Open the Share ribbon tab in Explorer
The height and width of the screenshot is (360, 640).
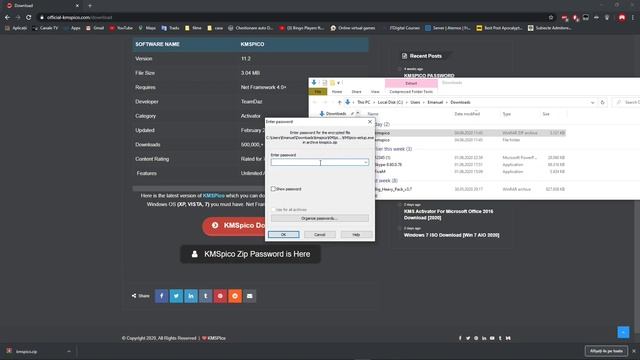pyautogui.click(x=356, y=92)
